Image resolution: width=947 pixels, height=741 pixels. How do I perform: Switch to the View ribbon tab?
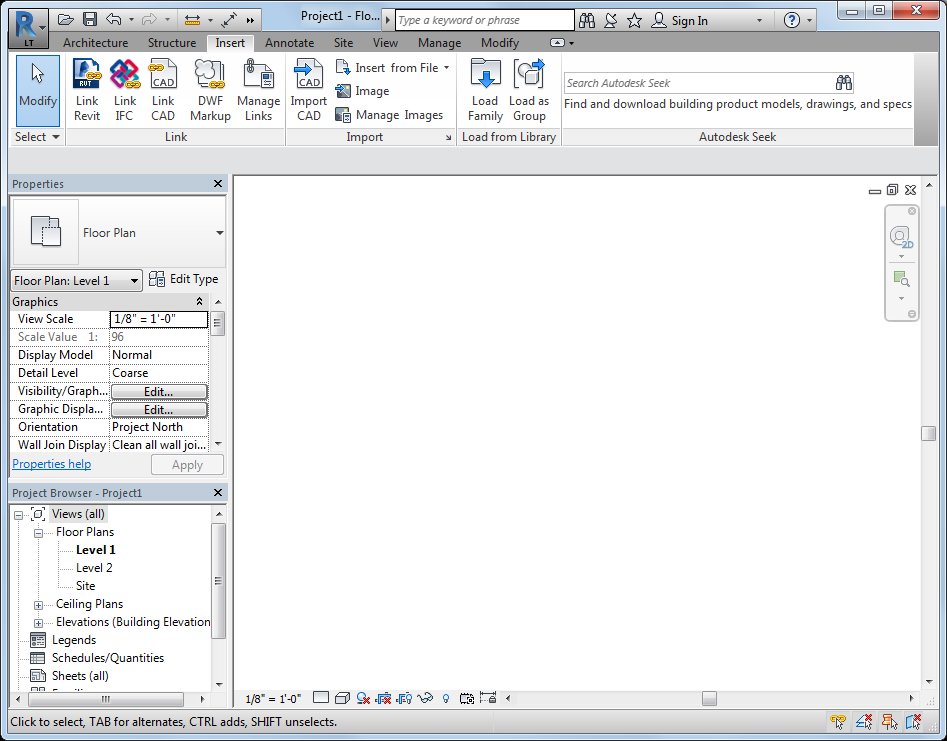(385, 43)
